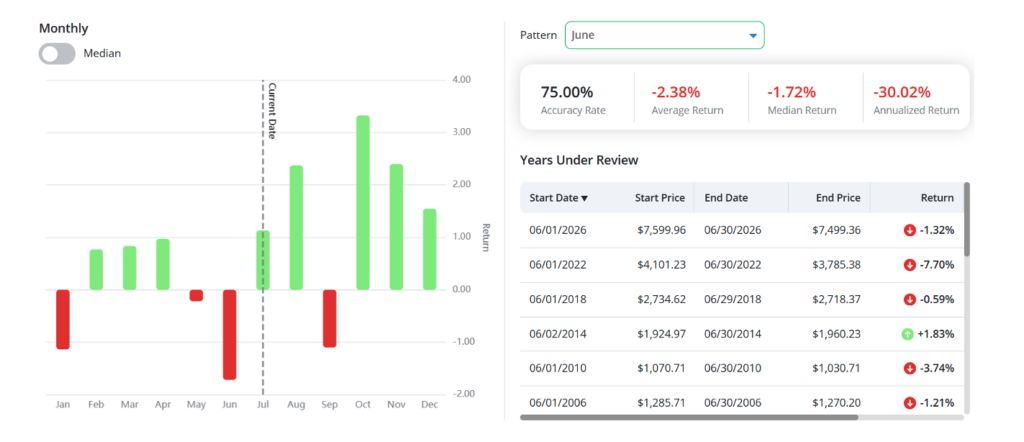The width and height of the screenshot is (1024, 442).
Task: Click the $2,718.37 end price cell
Action: click(837, 300)
